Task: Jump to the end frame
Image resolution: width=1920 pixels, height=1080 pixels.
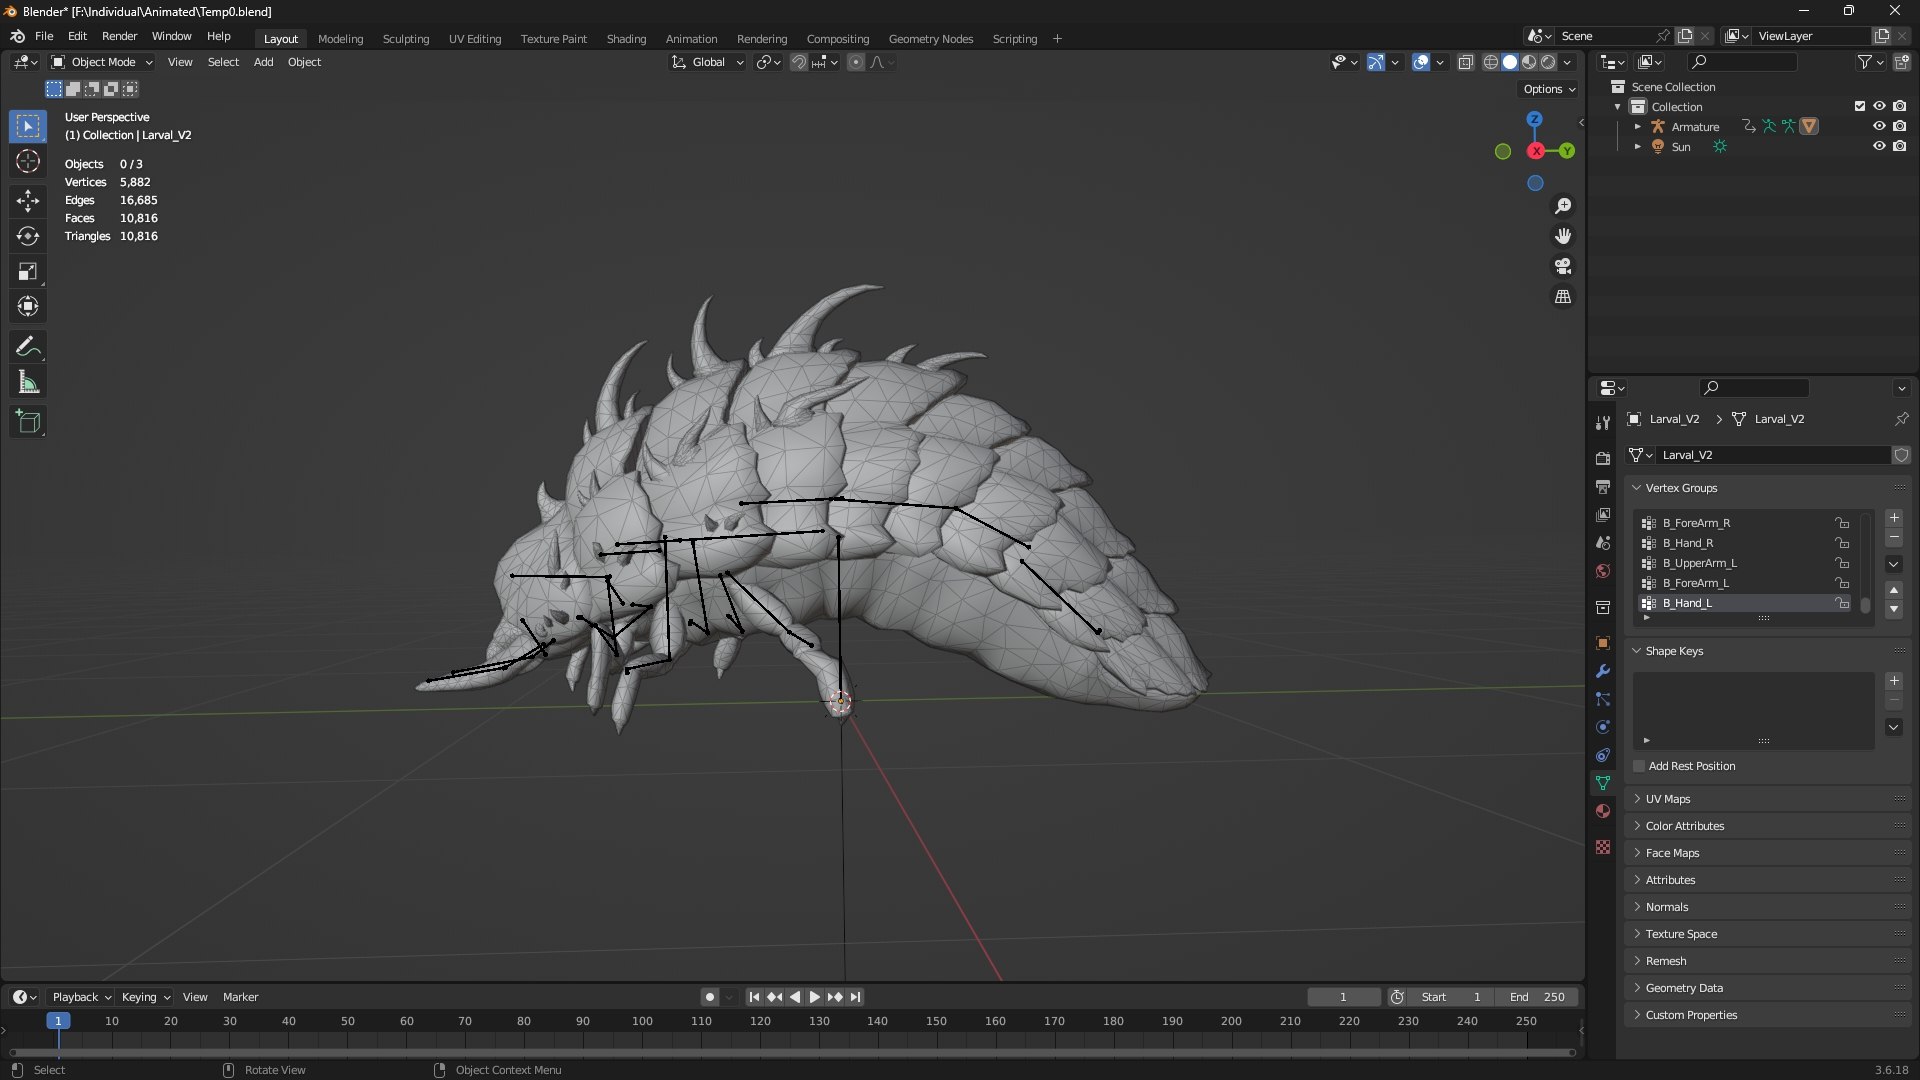Action: coord(855,997)
